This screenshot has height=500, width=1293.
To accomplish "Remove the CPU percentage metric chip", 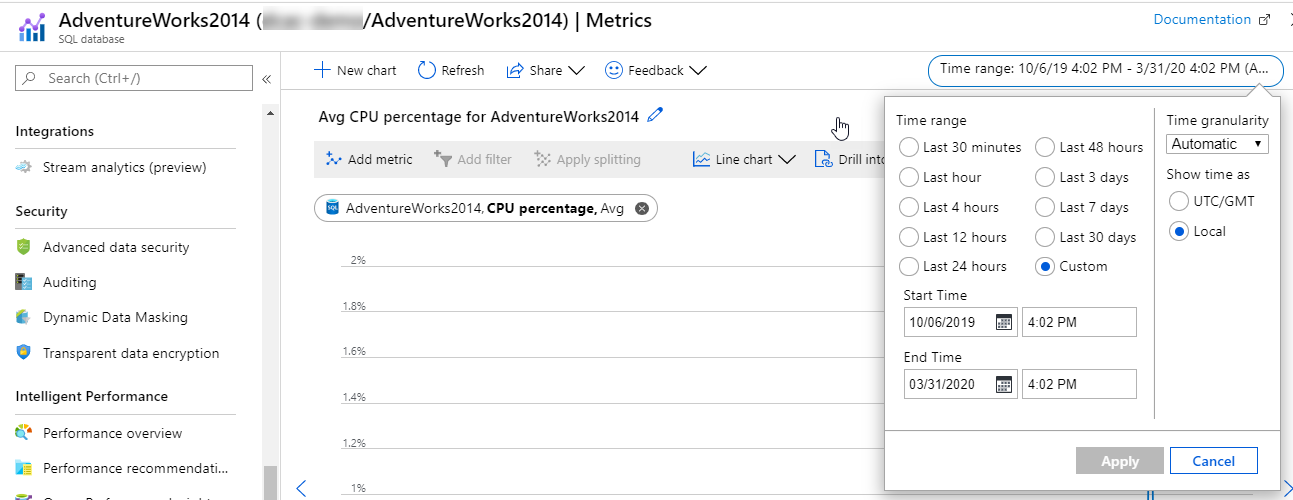I will point(642,208).
